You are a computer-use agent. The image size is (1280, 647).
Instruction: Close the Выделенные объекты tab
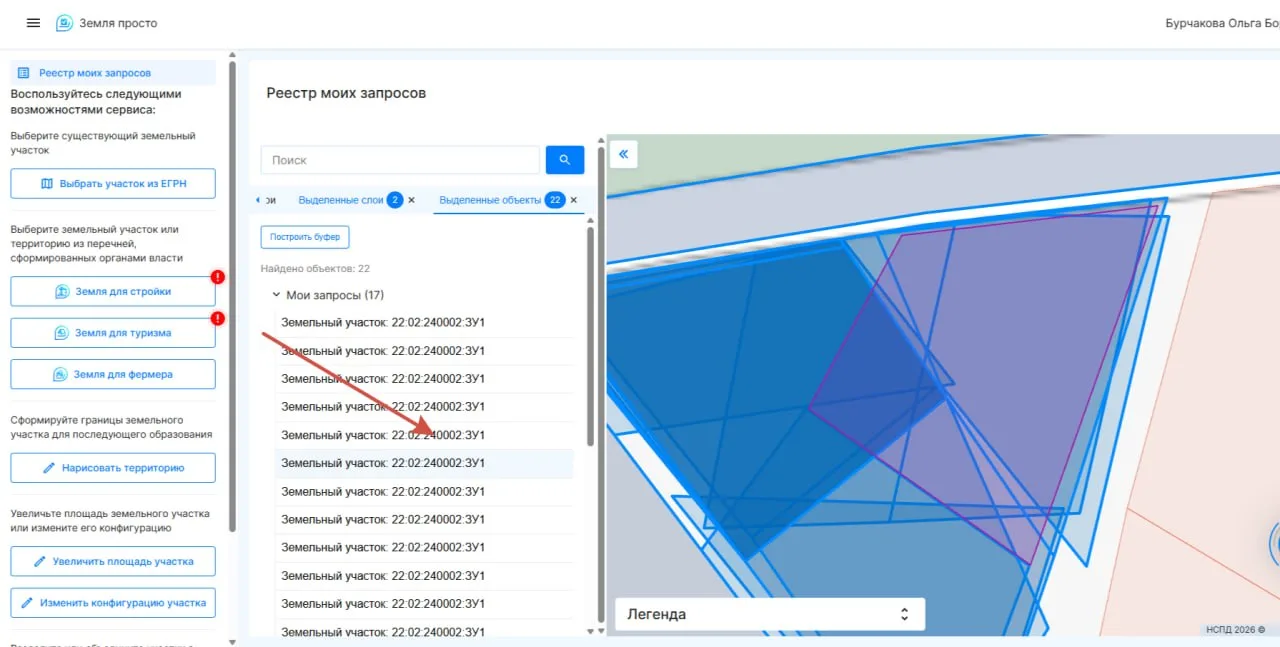[x=574, y=200]
